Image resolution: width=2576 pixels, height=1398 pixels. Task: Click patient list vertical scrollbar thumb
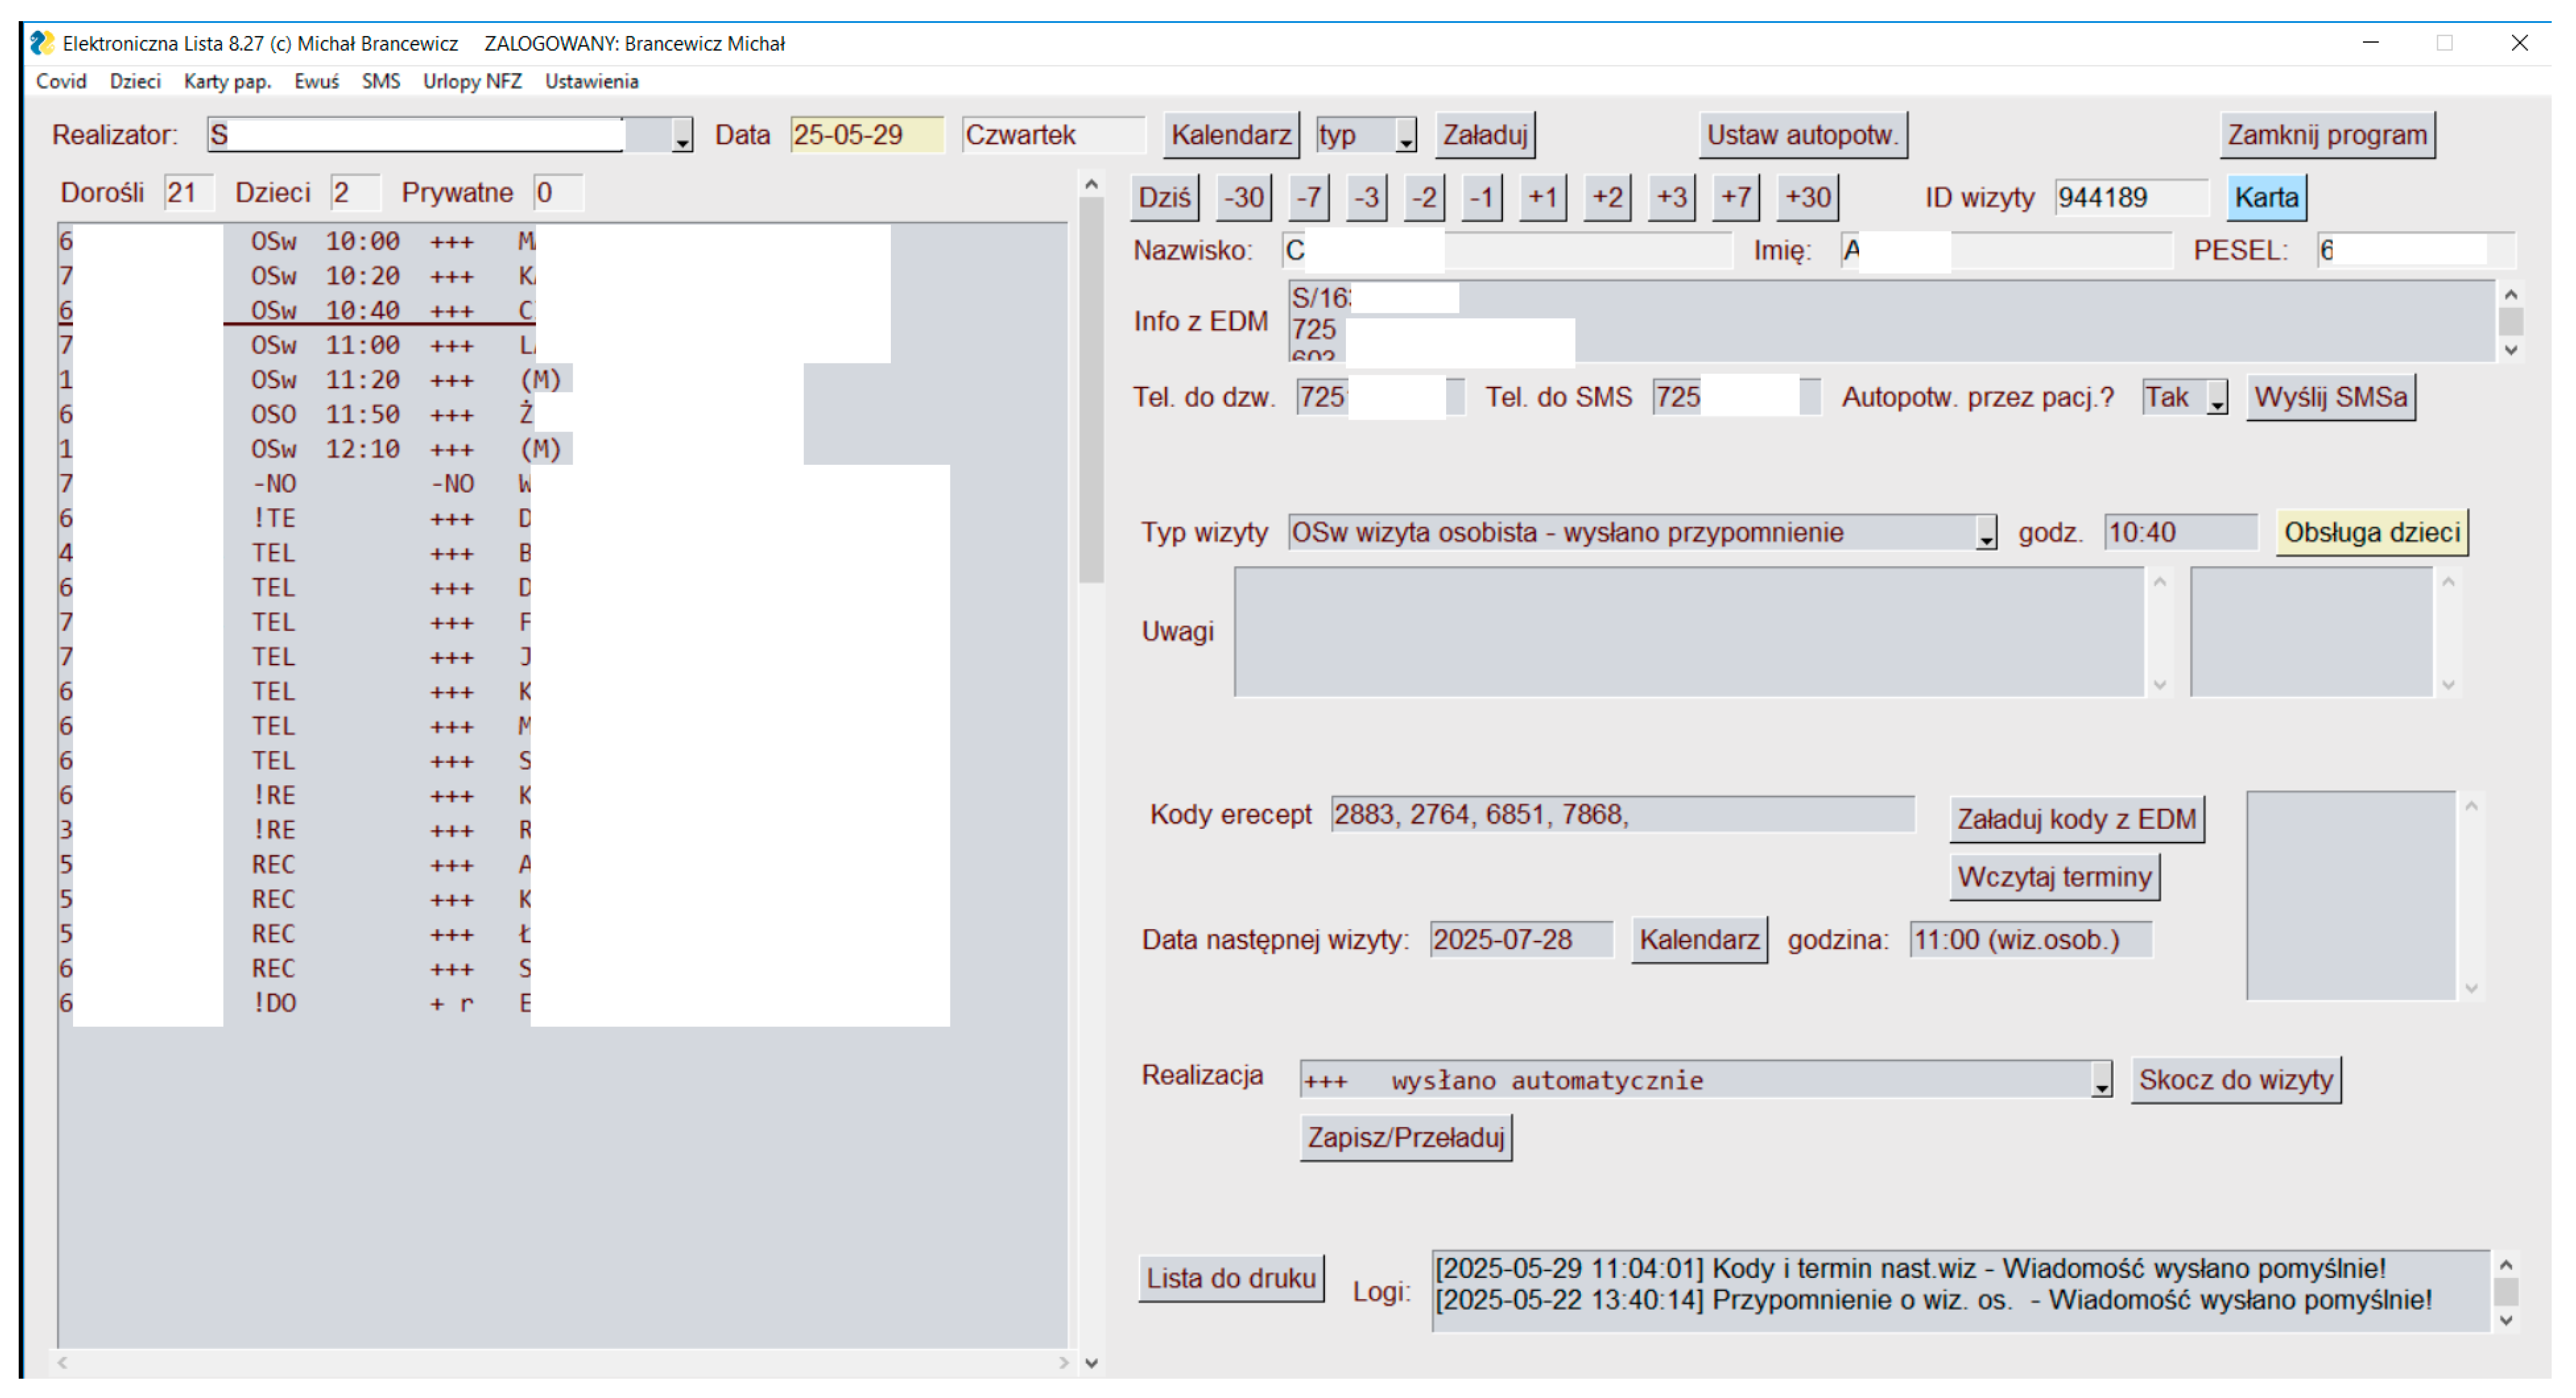pyautogui.click(x=1091, y=390)
